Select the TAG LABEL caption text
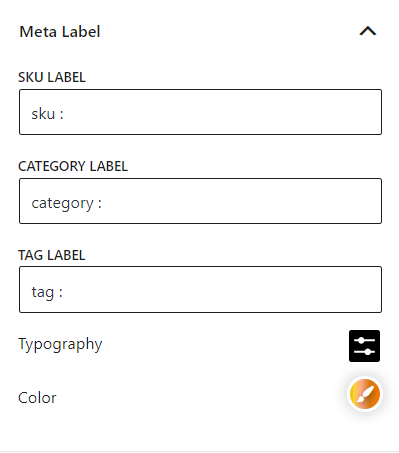The width and height of the screenshot is (399, 453). 52,255
